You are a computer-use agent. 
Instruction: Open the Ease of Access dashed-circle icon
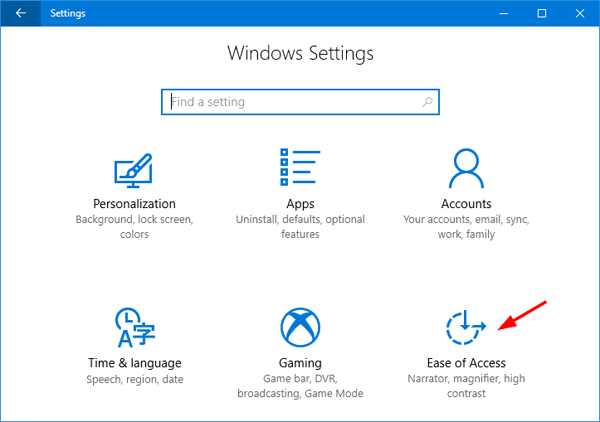click(x=465, y=327)
